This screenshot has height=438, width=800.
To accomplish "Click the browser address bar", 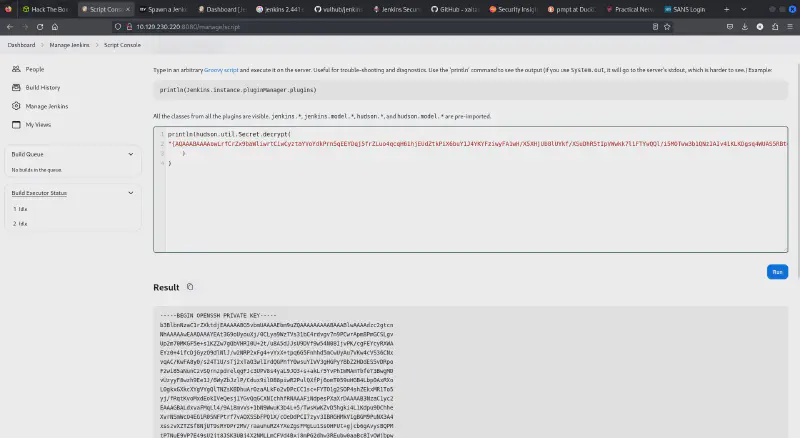I will pyautogui.click(x=300, y=25).
